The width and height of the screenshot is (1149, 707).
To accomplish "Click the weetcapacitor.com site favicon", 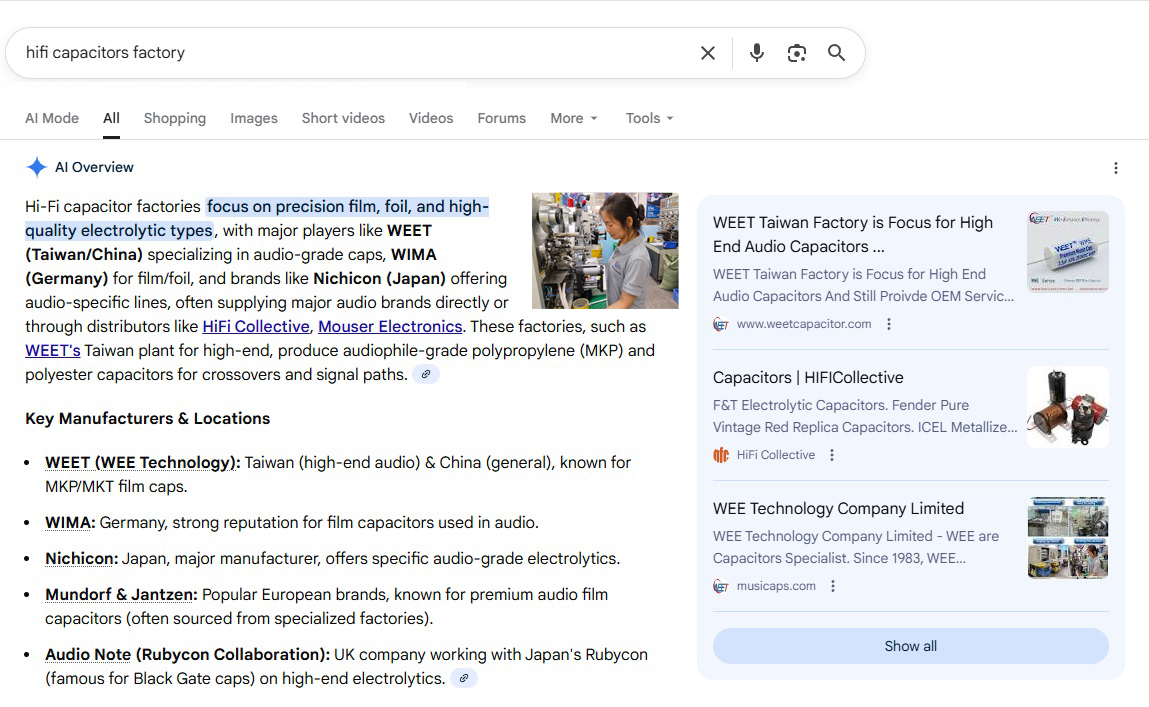I will (x=720, y=323).
